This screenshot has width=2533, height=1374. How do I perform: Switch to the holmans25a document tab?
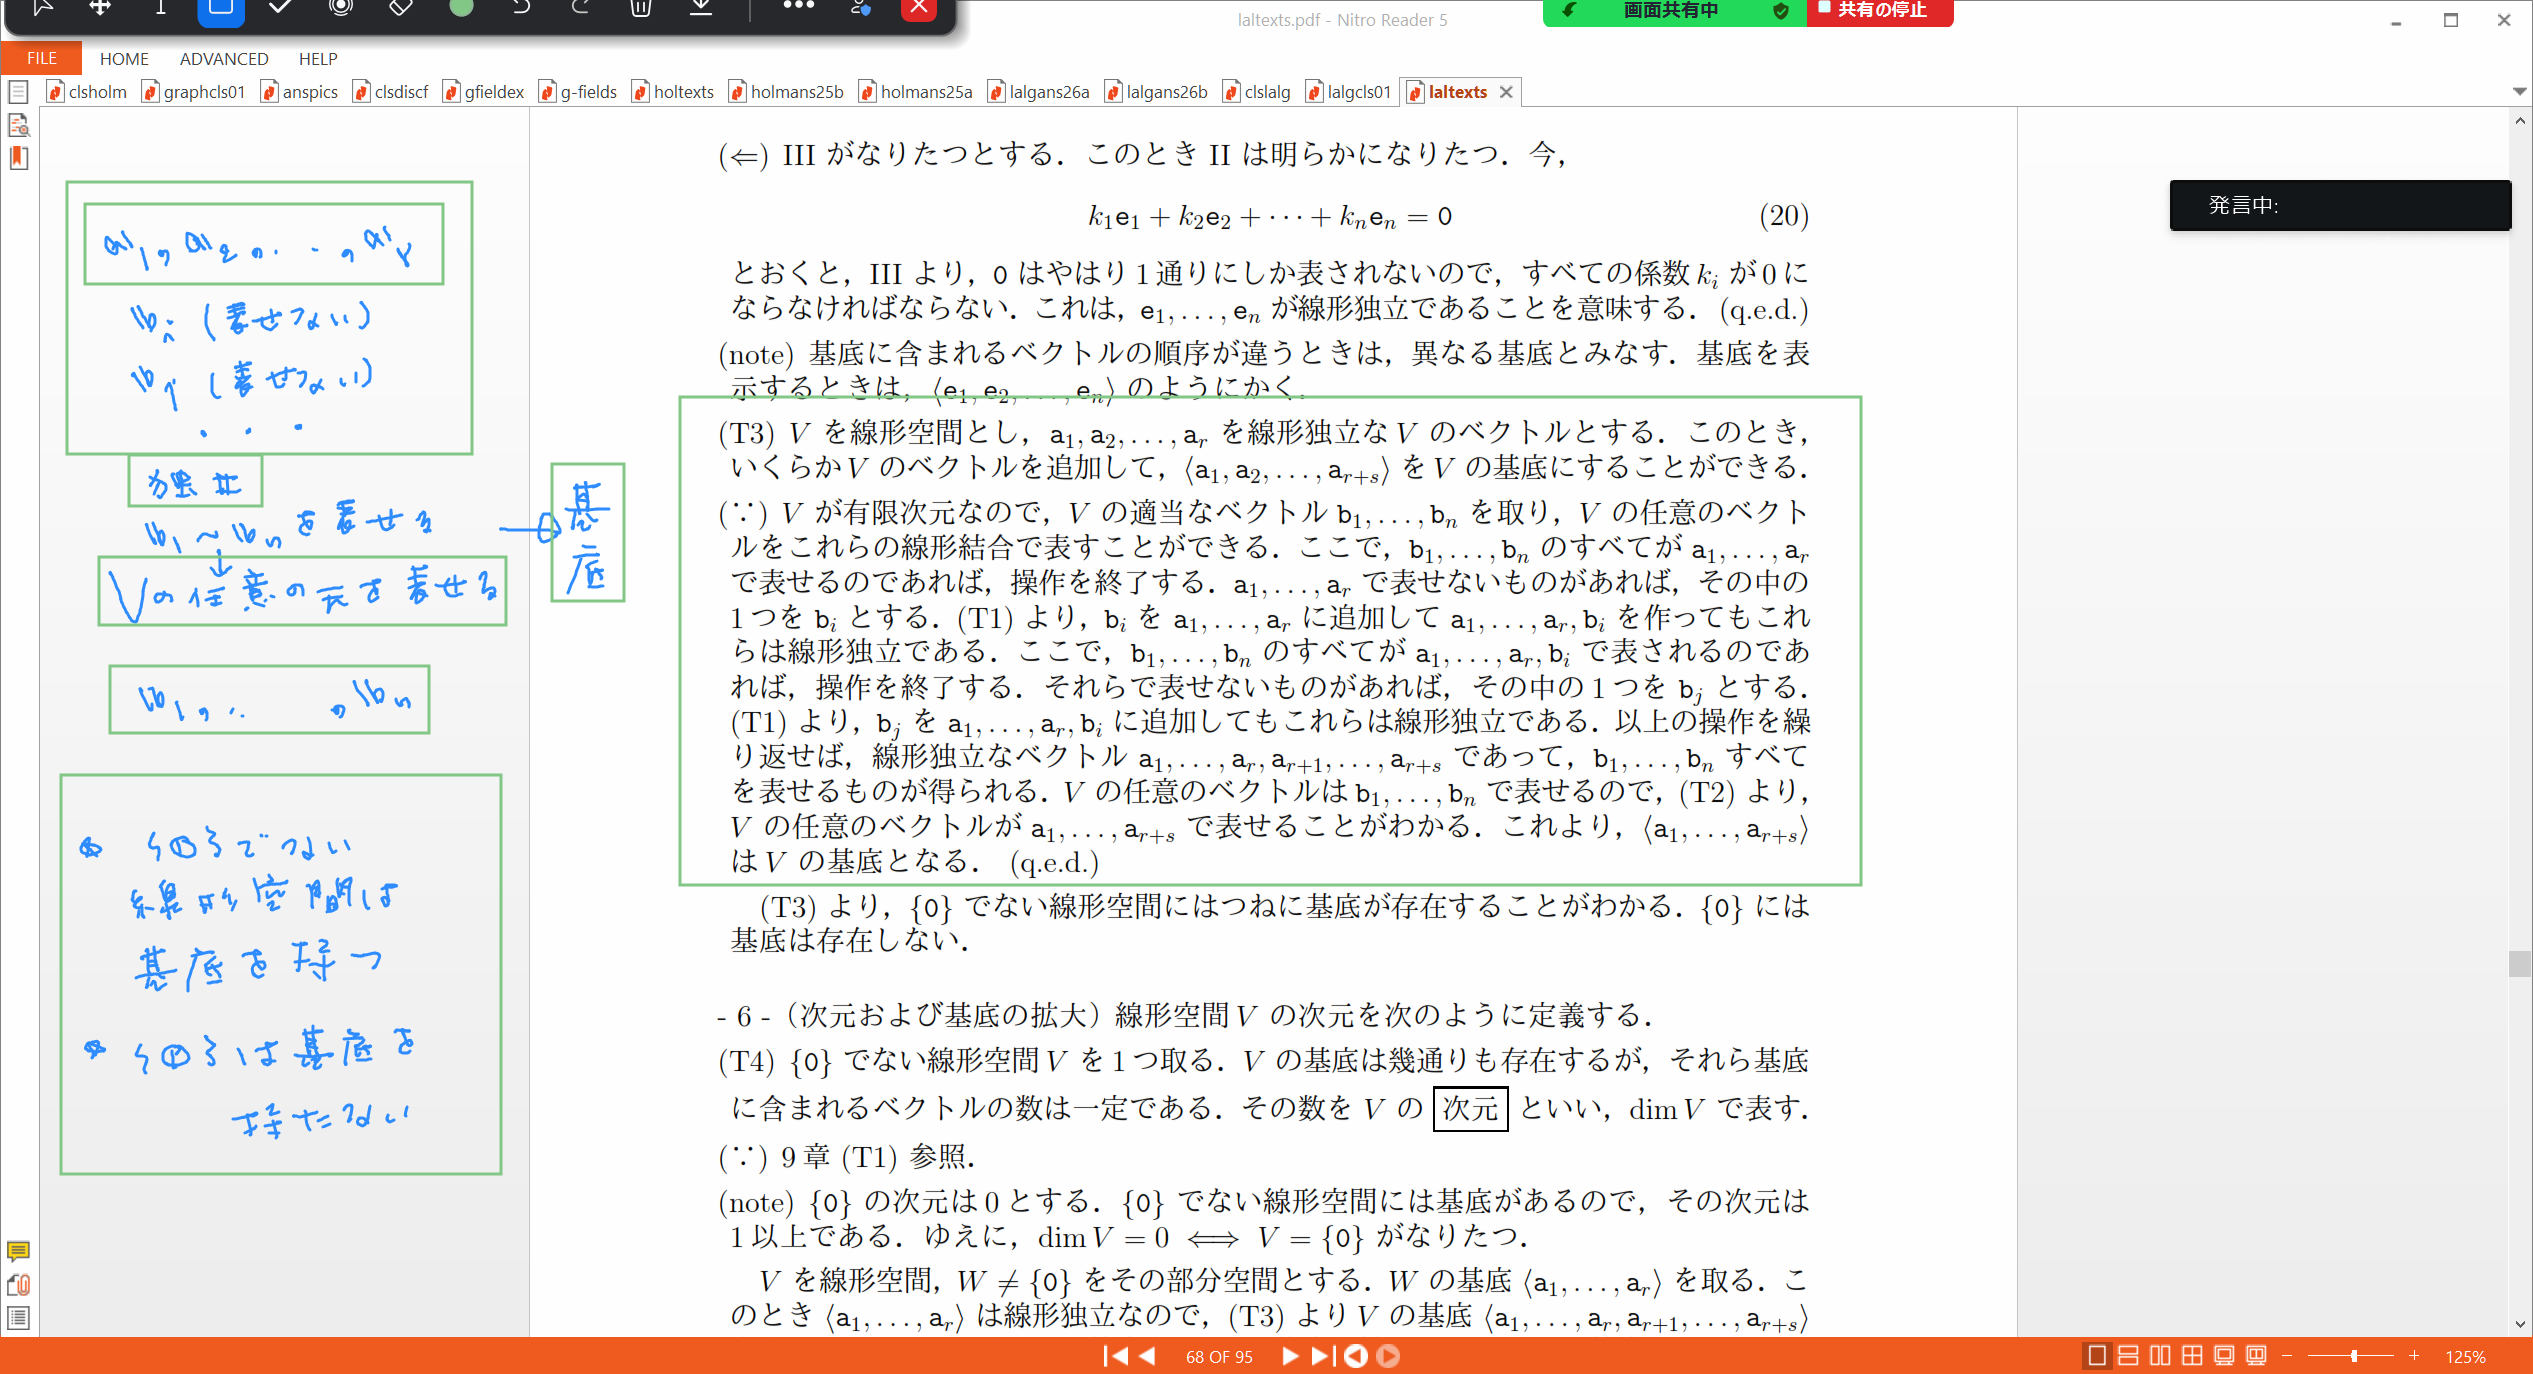[916, 92]
